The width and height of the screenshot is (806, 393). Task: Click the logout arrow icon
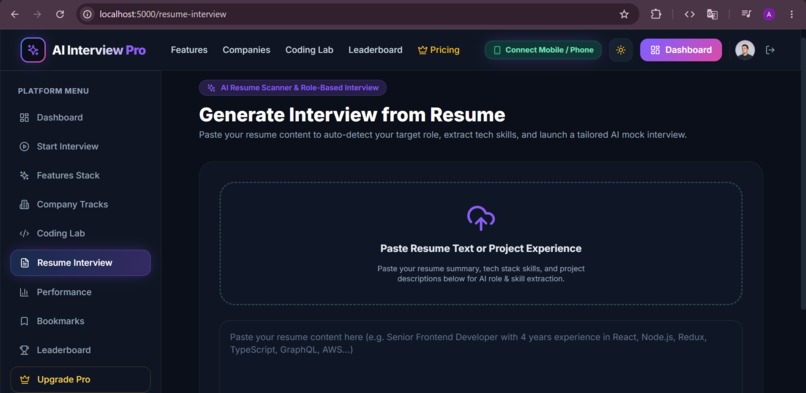[x=770, y=50]
